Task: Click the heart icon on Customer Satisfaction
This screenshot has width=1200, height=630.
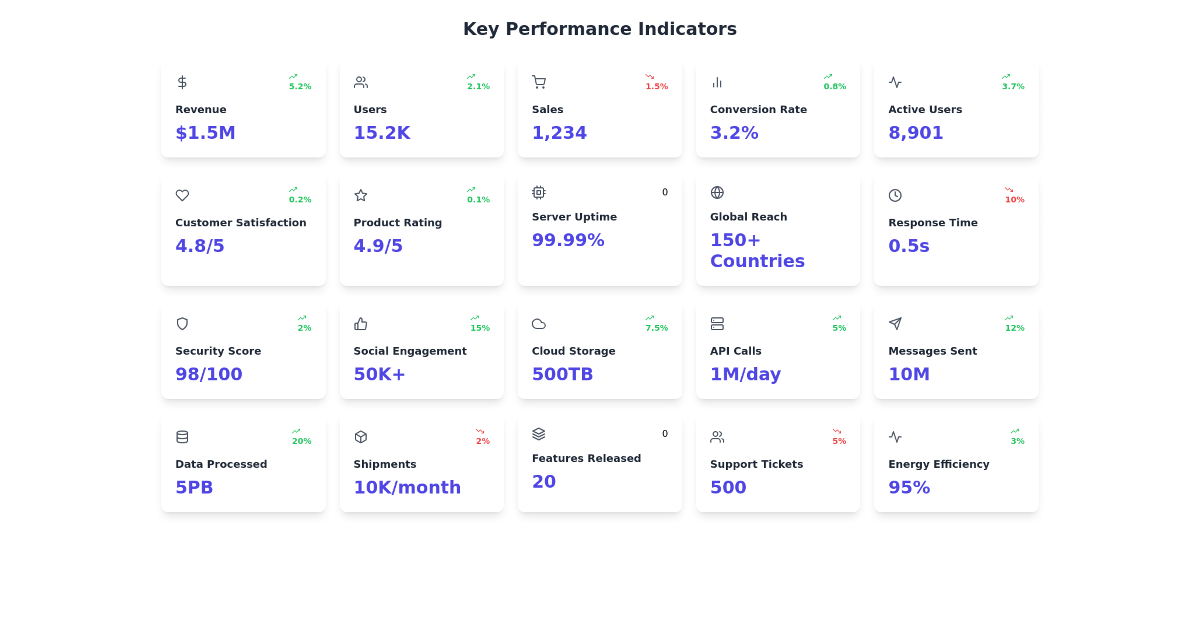Action: click(182, 195)
